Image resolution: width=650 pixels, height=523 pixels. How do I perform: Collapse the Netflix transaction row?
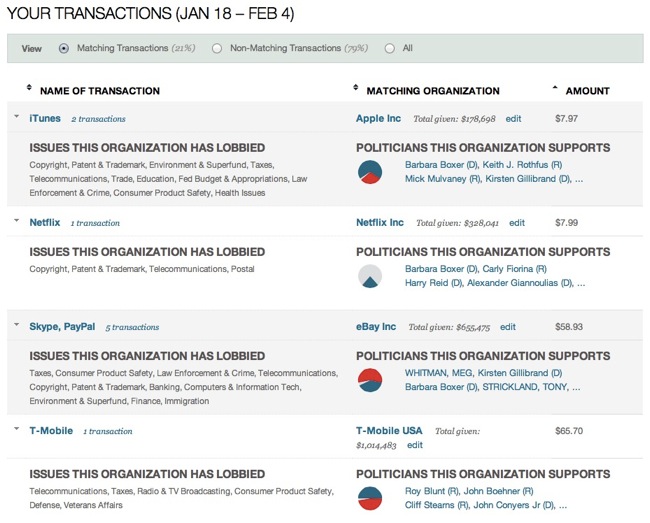(x=17, y=220)
